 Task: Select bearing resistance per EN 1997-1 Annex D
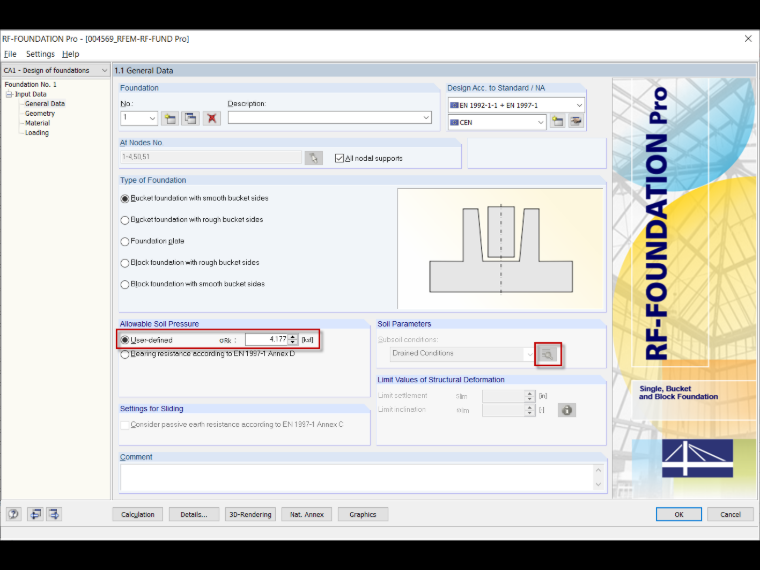125,354
